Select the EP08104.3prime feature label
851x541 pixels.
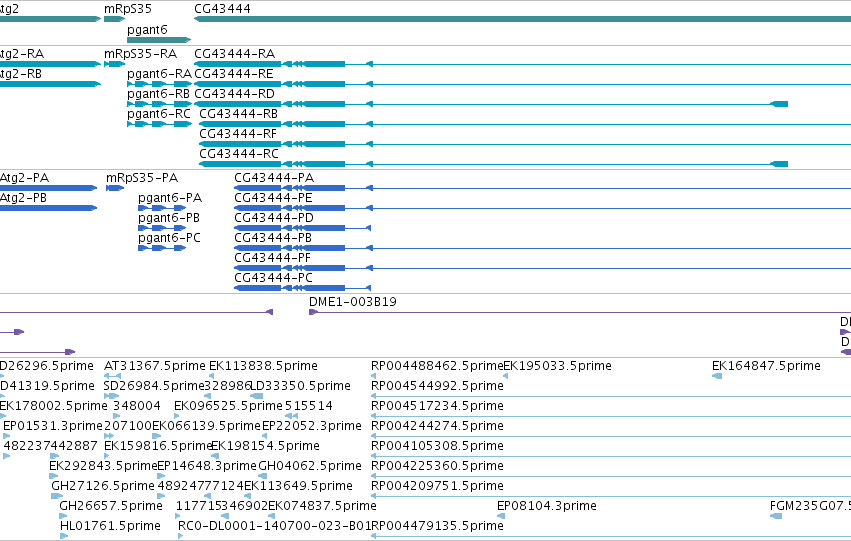[x=547, y=507]
